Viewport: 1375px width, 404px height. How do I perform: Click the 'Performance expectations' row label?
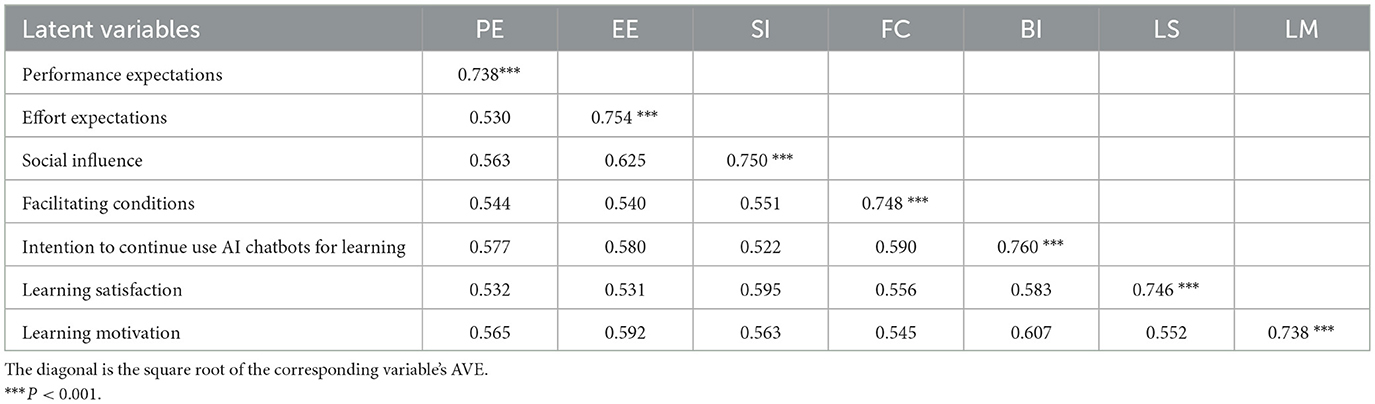click(x=121, y=74)
